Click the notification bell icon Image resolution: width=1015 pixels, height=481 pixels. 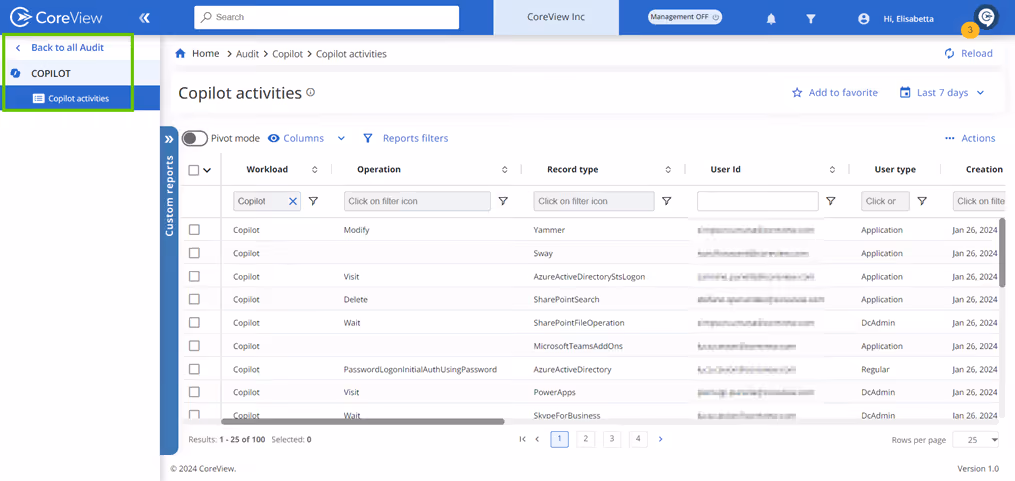pyautogui.click(x=771, y=19)
